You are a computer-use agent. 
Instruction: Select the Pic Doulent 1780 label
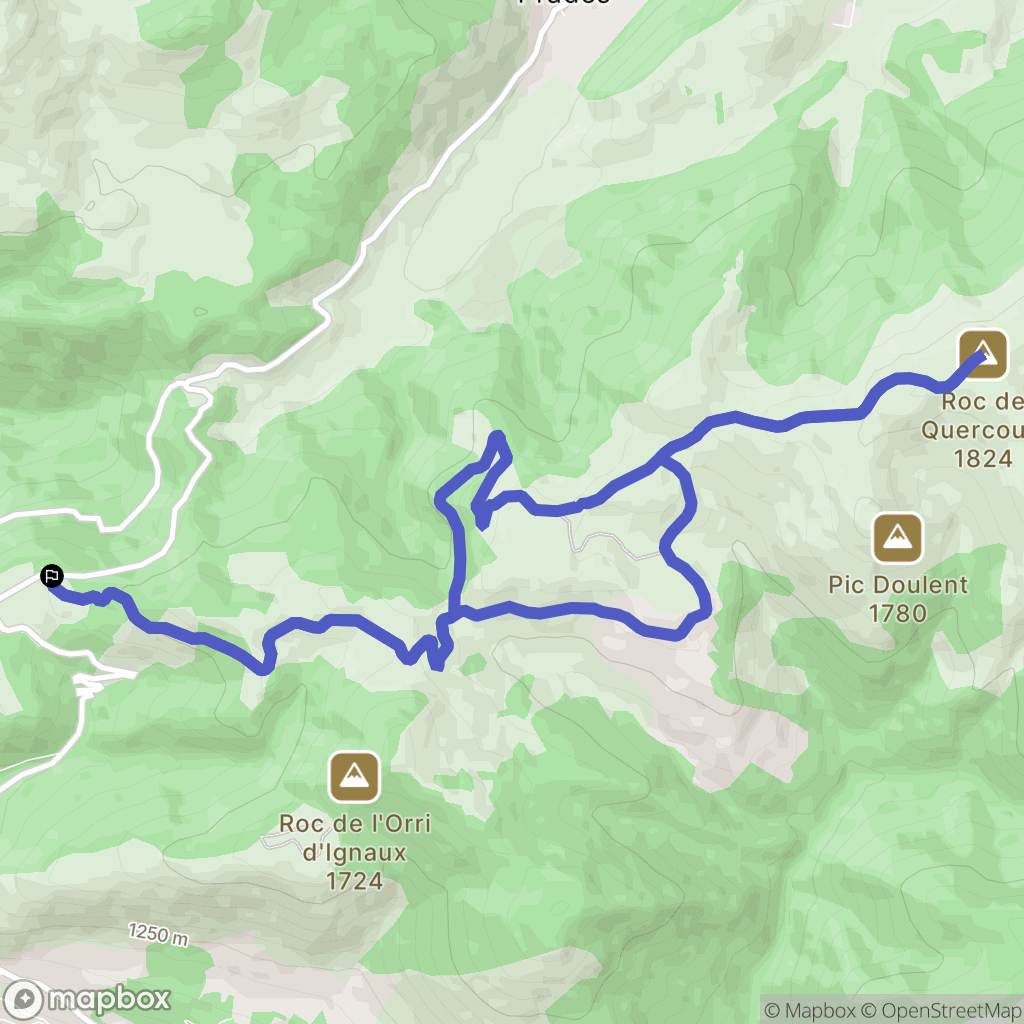(x=898, y=599)
